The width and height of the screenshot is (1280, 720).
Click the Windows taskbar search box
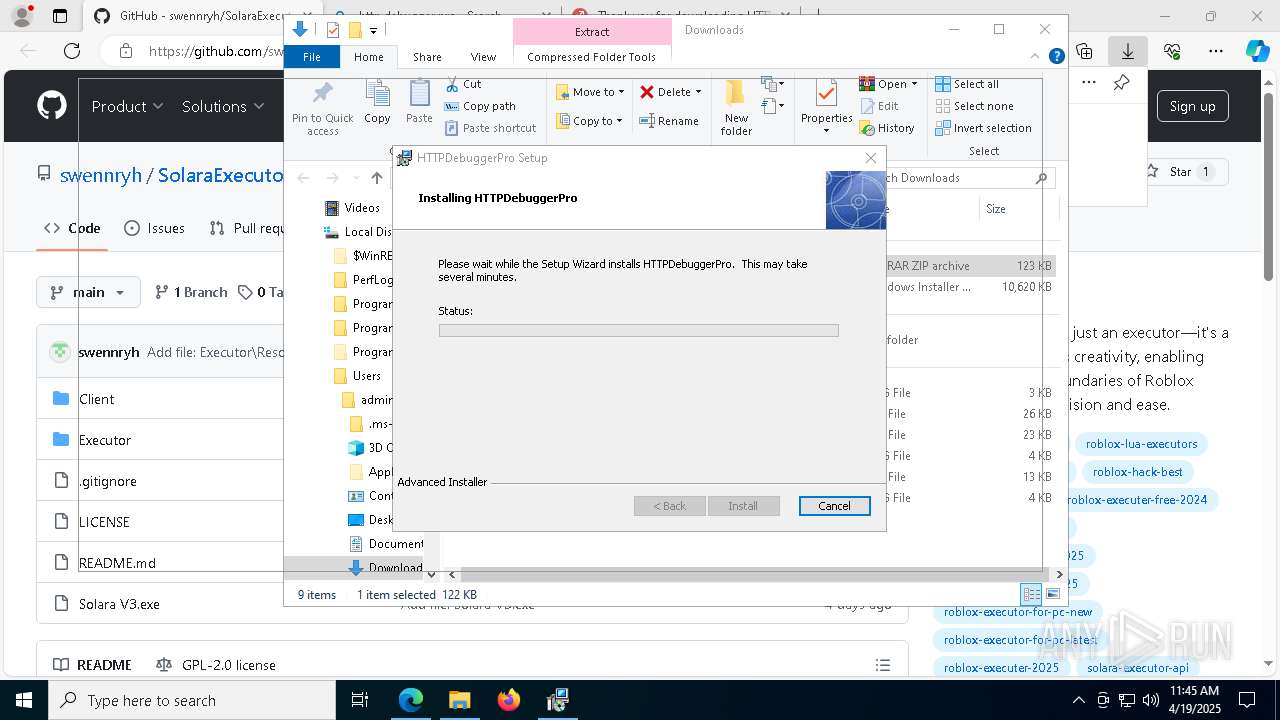pyautogui.click(x=191, y=700)
